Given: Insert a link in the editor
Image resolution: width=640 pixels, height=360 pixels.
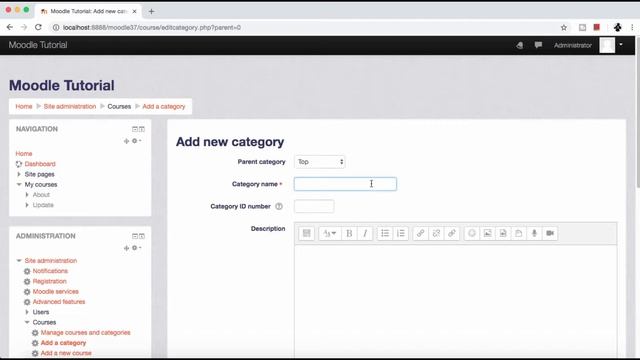Looking at the screenshot, I should click(x=420, y=233).
